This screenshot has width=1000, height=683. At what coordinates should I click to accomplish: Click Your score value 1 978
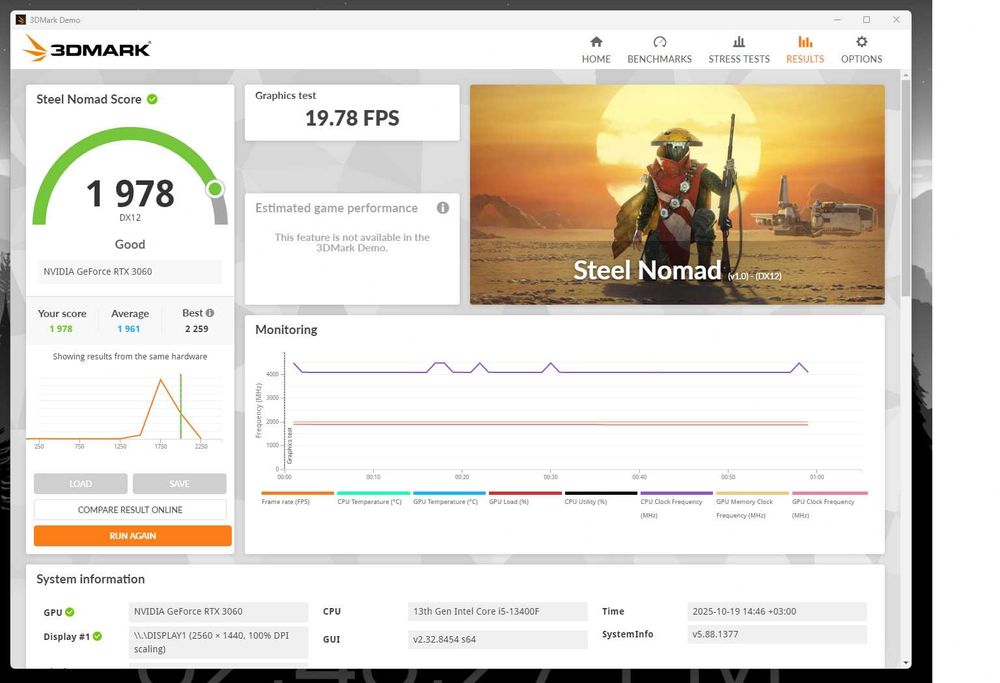coord(61,329)
